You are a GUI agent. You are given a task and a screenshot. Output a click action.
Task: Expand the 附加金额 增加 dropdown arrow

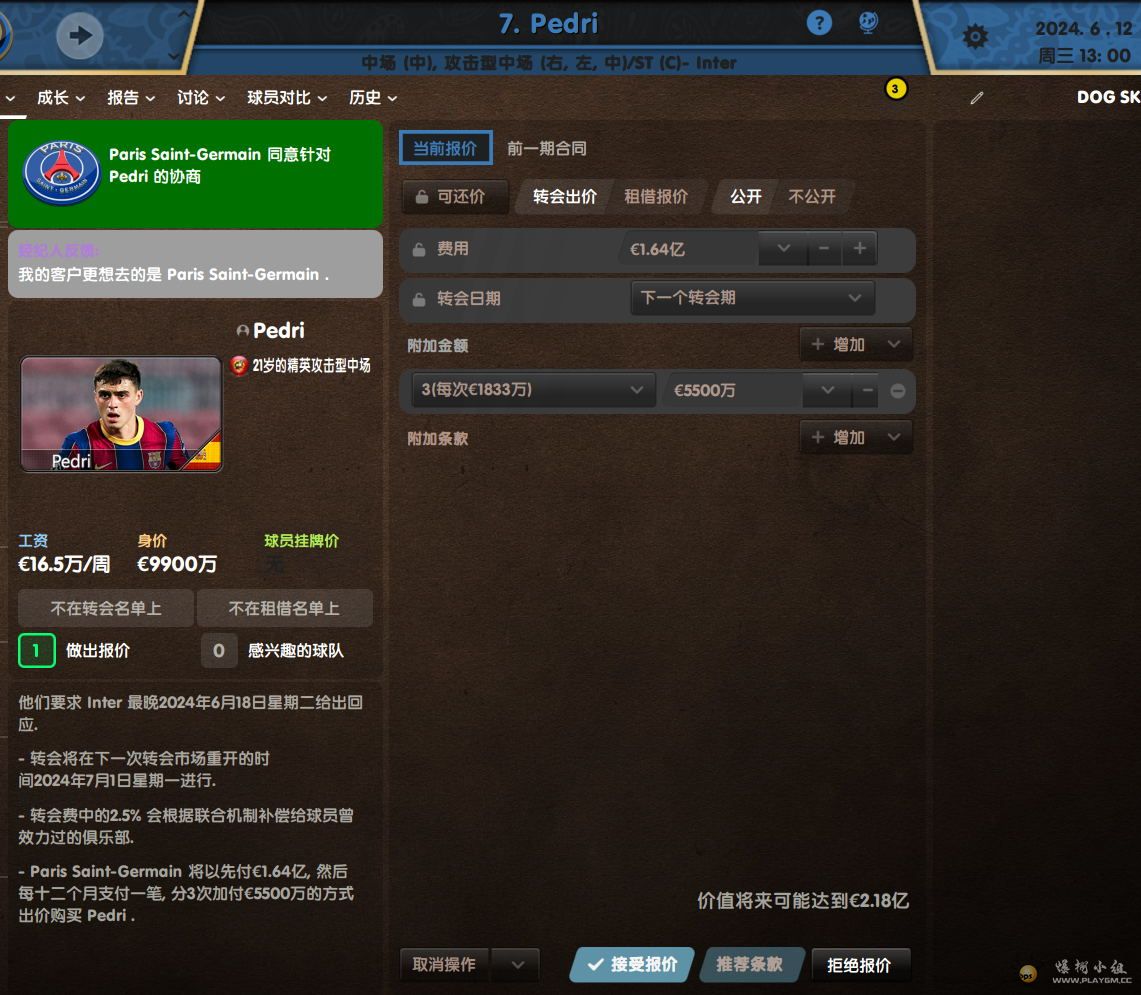(x=894, y=344)
